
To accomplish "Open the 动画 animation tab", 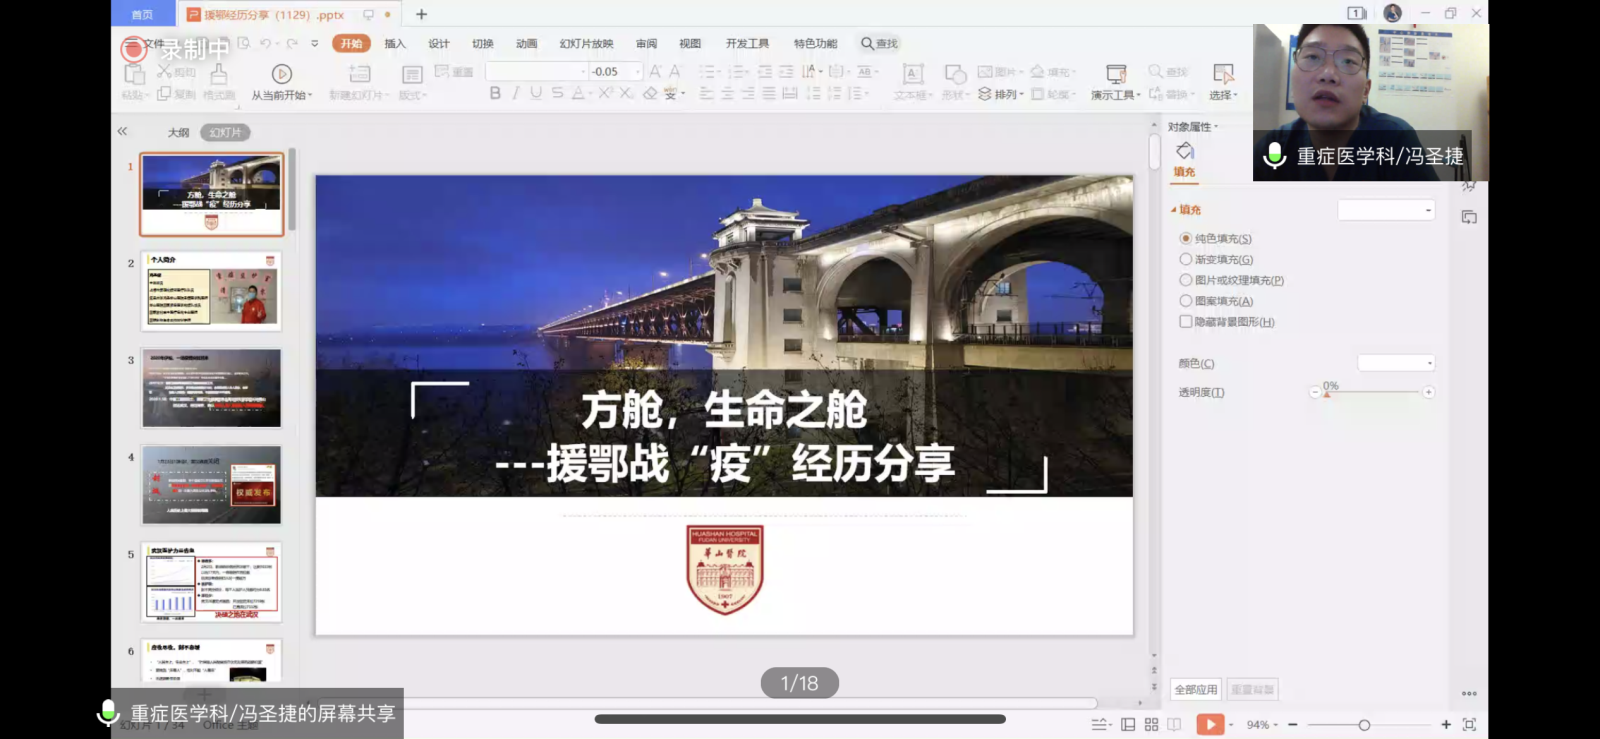I will pos(527,43).
